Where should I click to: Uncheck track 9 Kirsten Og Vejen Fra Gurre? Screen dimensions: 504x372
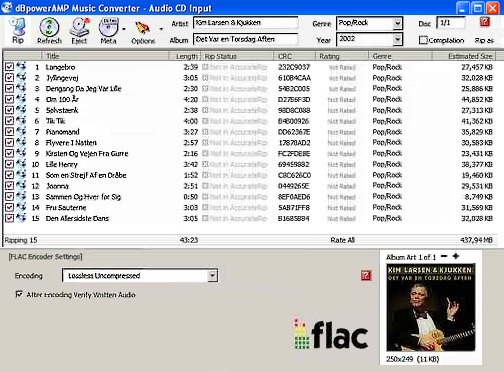click(x=9, y=153)
